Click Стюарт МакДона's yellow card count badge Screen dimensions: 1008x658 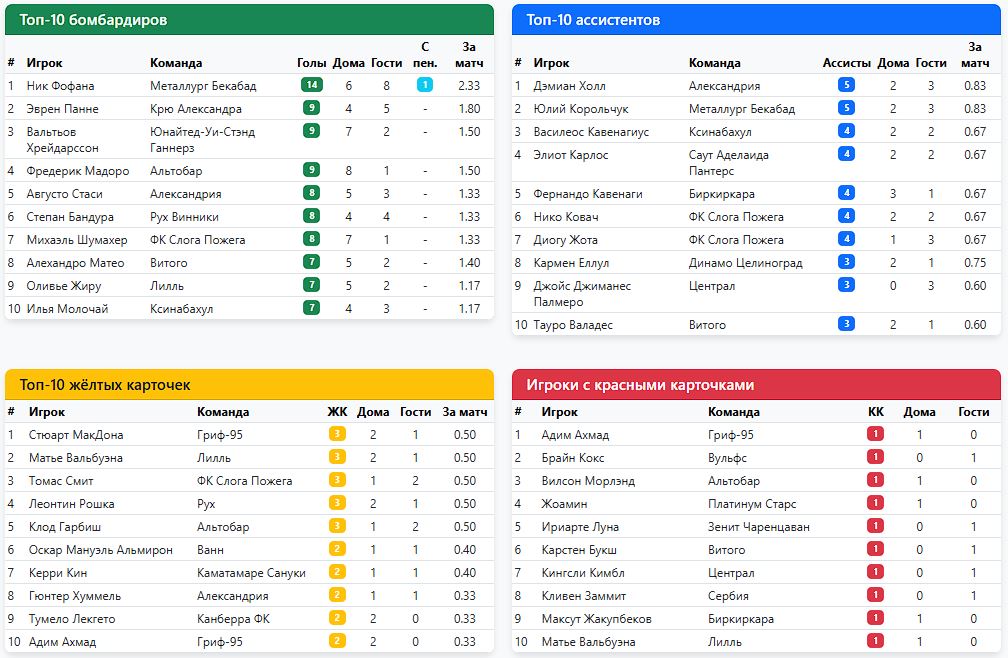[x=337, y=435]
